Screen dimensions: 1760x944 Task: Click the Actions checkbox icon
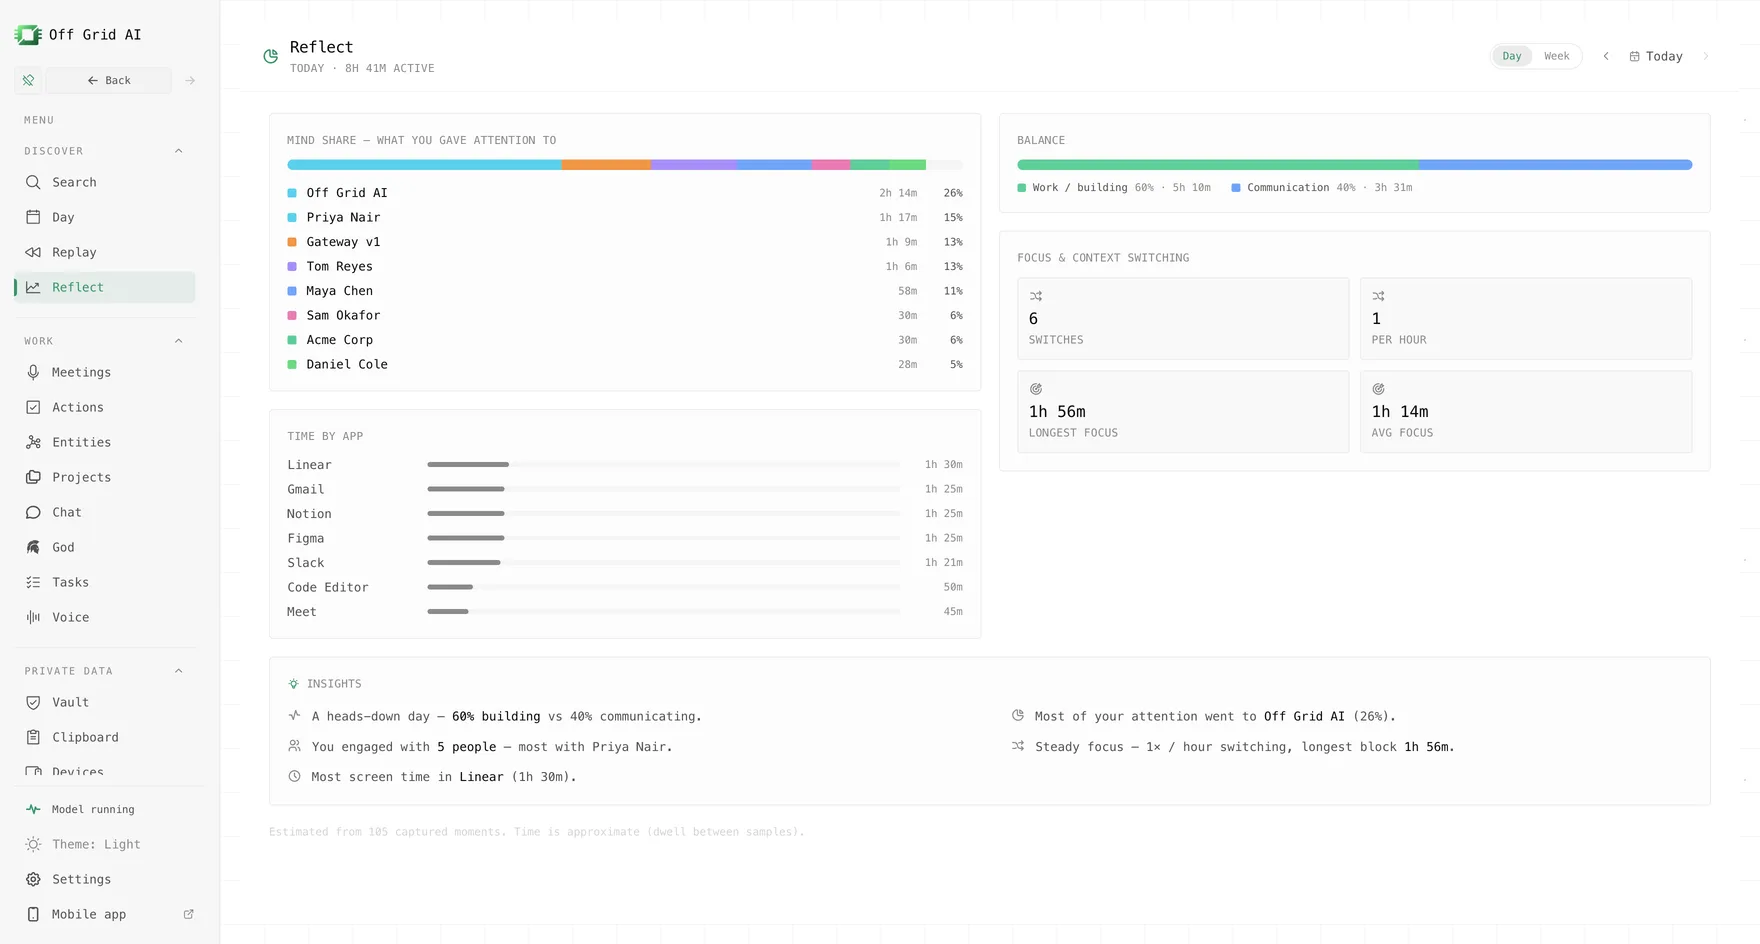pos(33,407)
